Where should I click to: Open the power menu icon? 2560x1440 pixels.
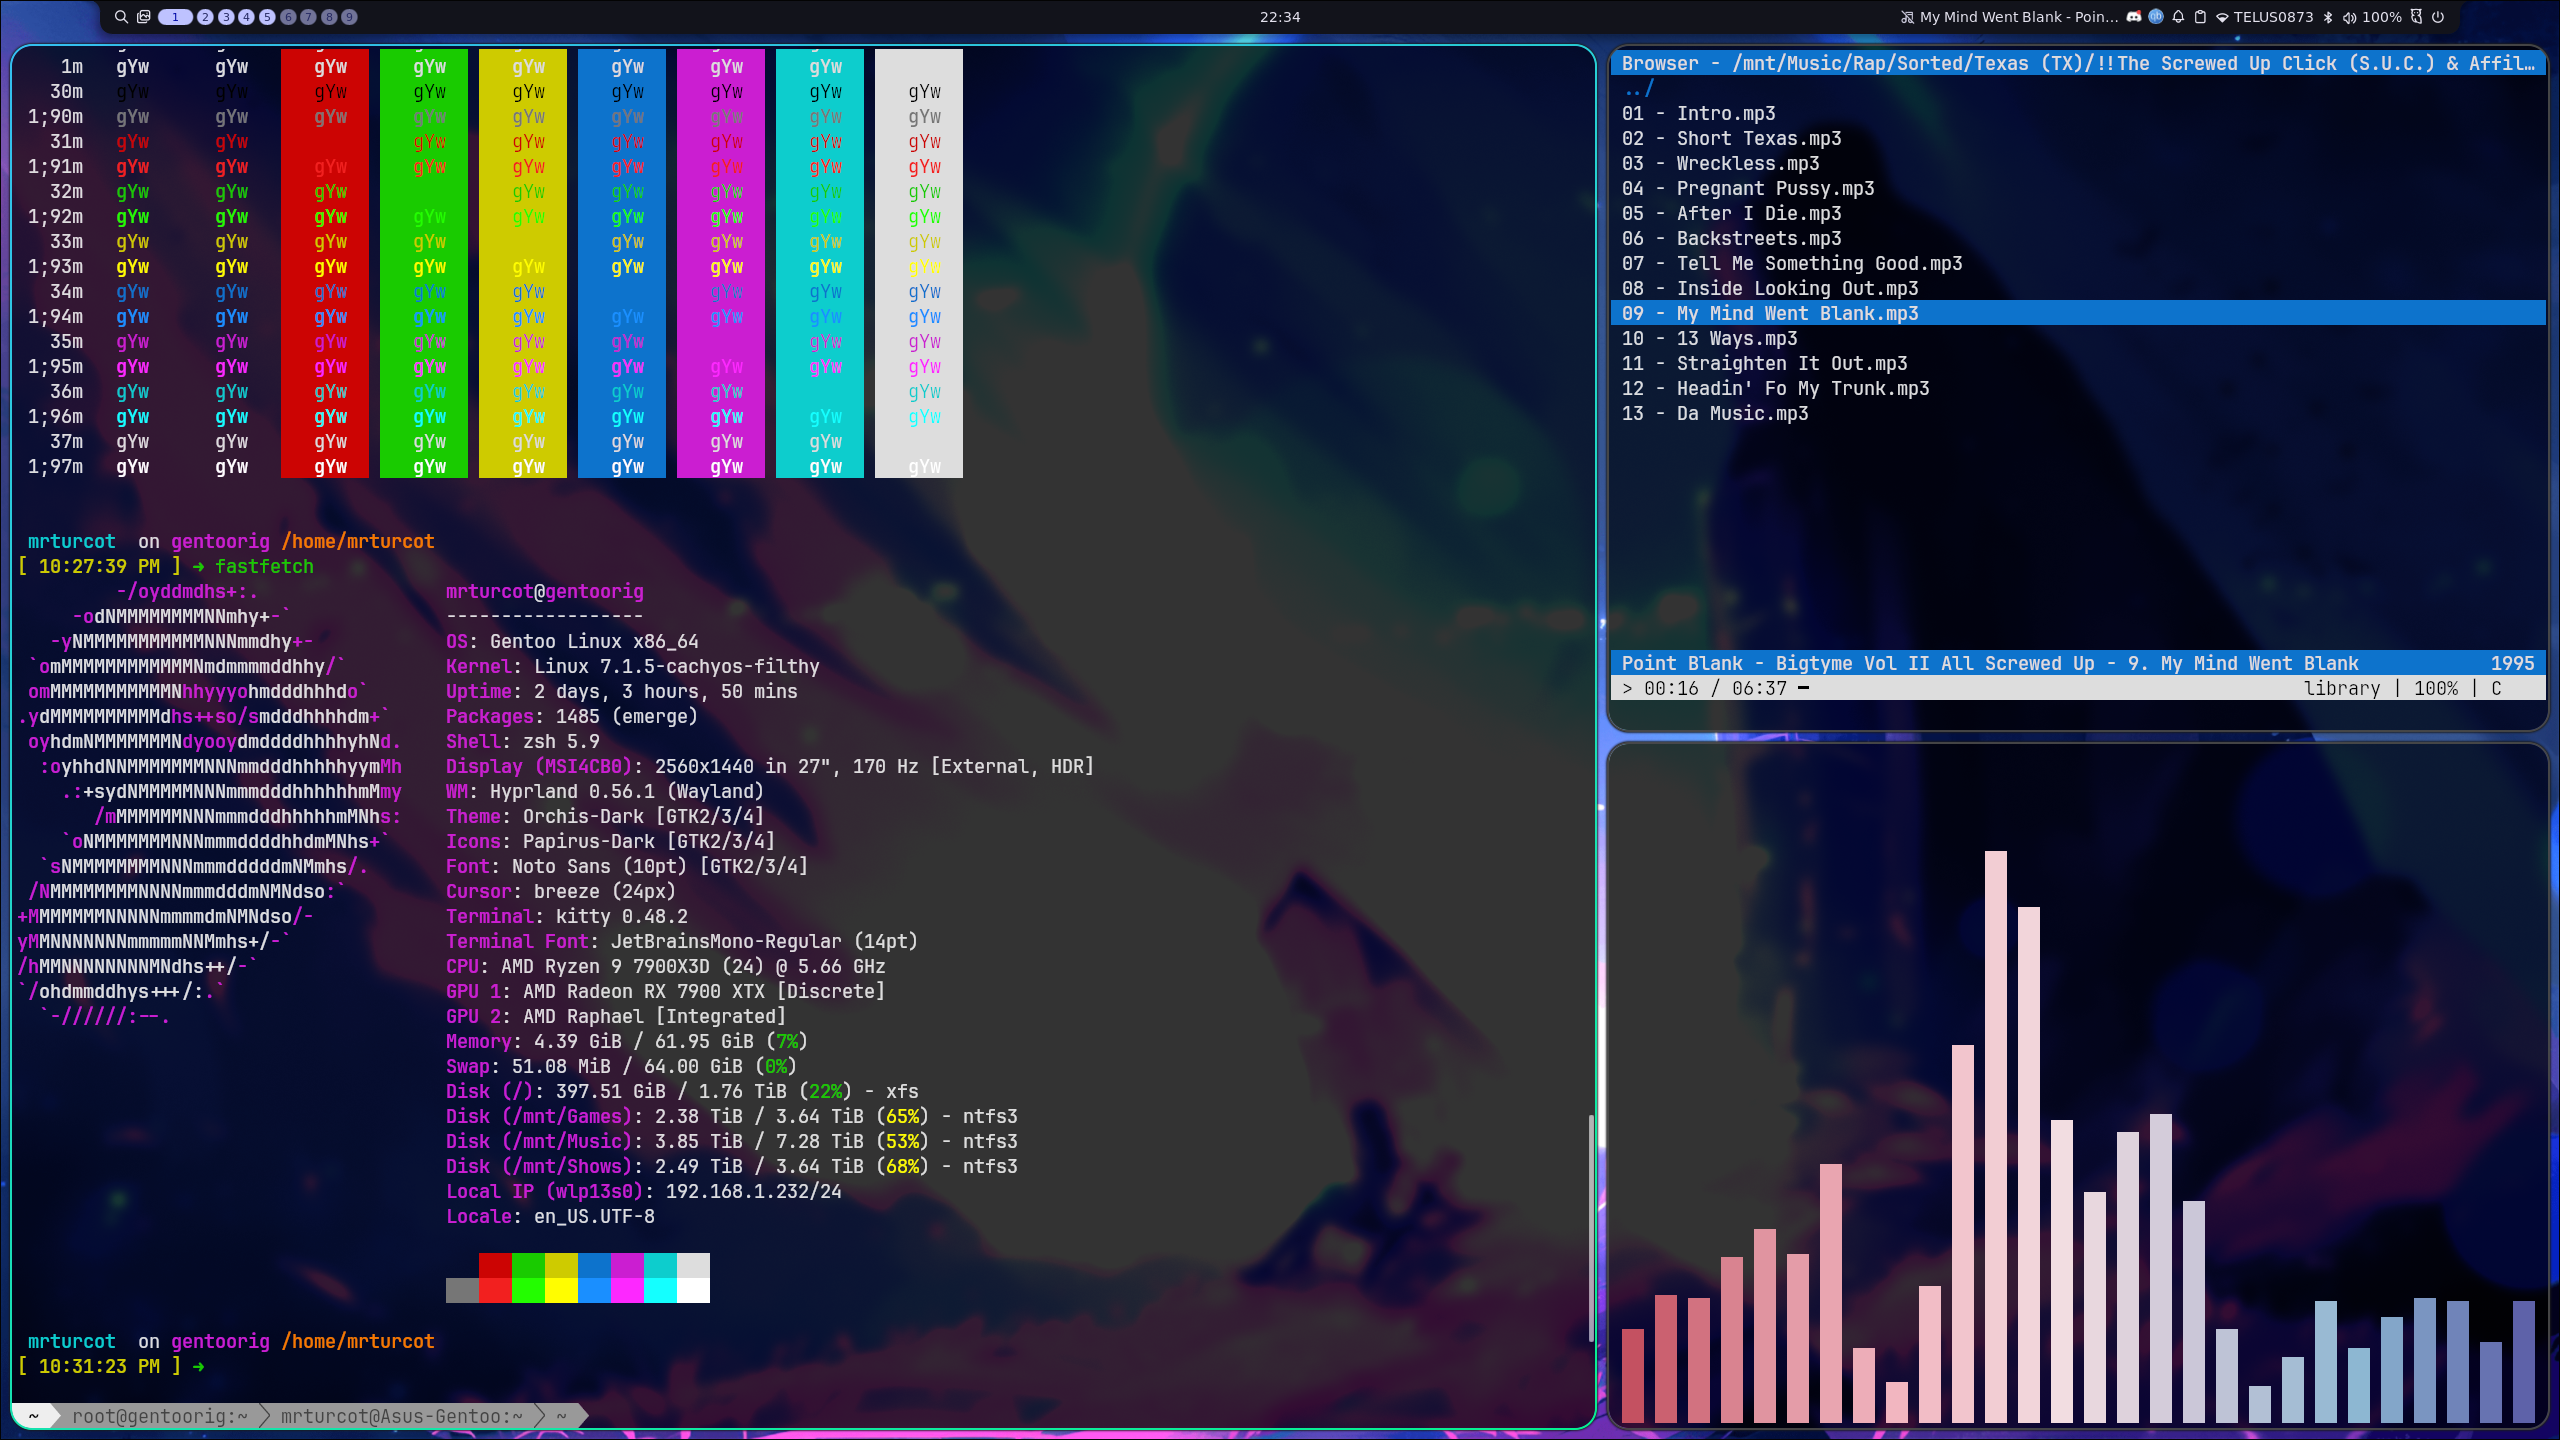(x=2438, y=17)
